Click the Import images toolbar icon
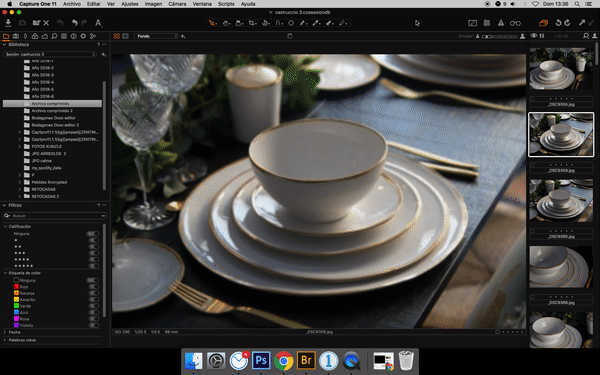Image resolution: width=600 pixels, height=375 pixels. [x=8, y=23]
